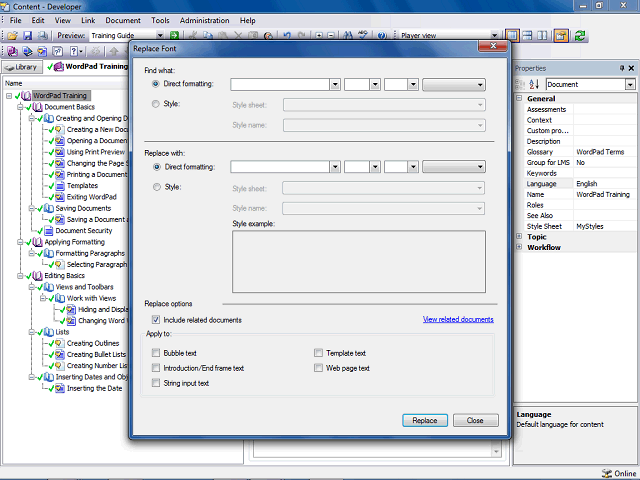This screenshot has width=640, height=480.
Task: Pin the Properties pane with pushpin
Action: (x=622, y=68)
